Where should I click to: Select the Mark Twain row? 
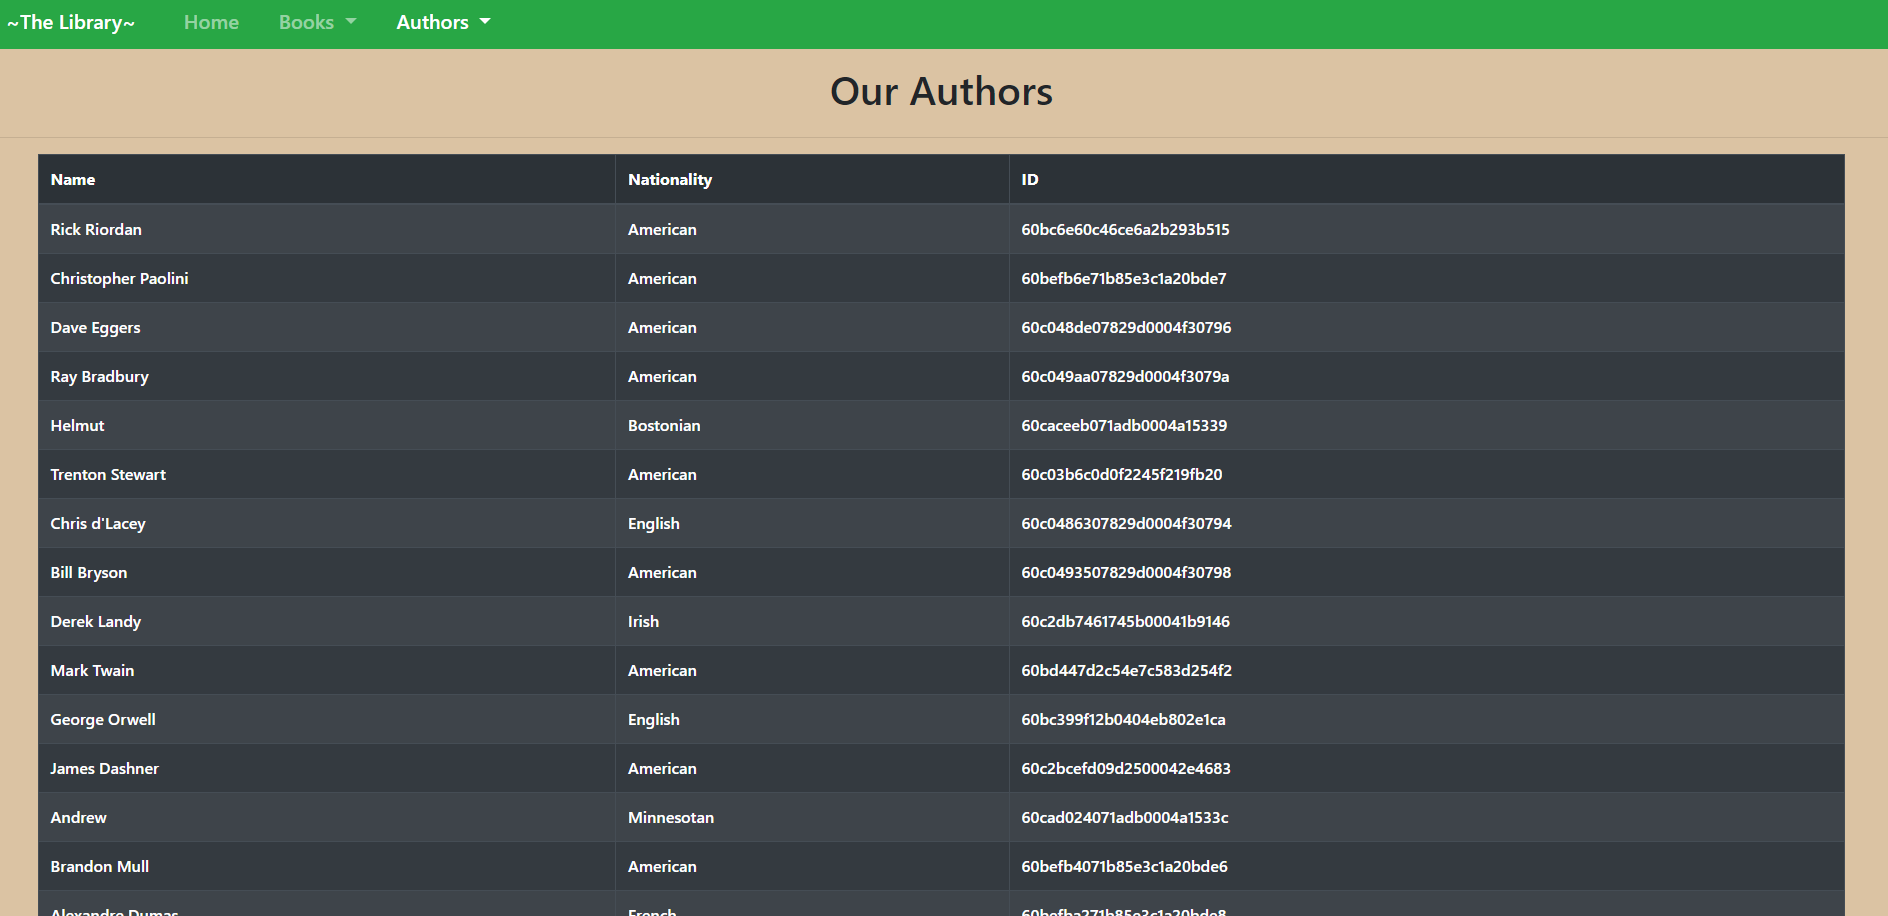92,670
